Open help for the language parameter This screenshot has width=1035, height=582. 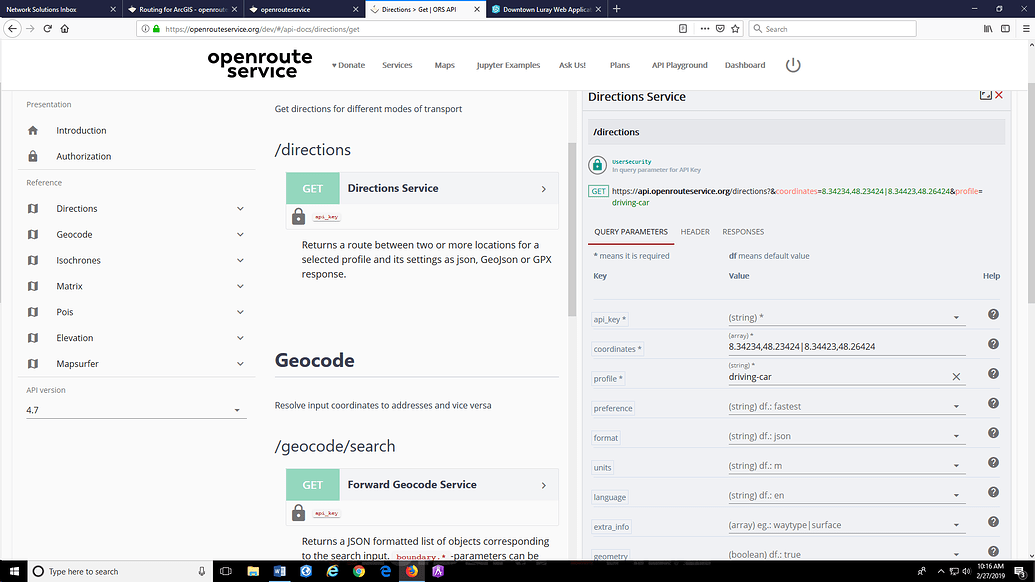993,493
